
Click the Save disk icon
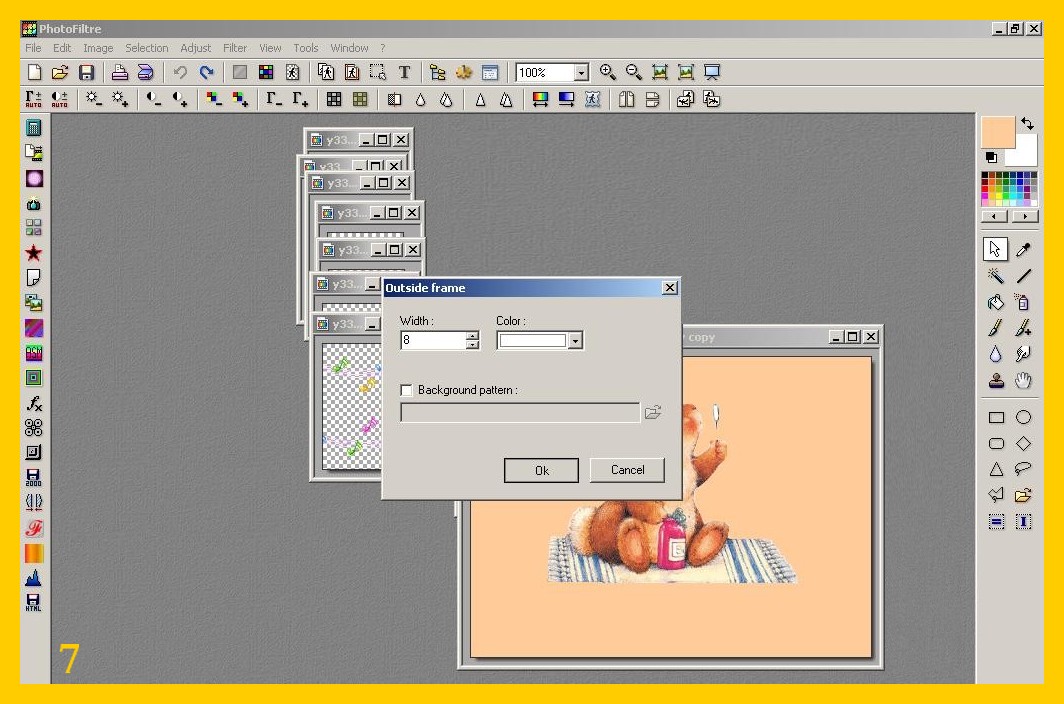pyautogui.click(x=86, y=72)
